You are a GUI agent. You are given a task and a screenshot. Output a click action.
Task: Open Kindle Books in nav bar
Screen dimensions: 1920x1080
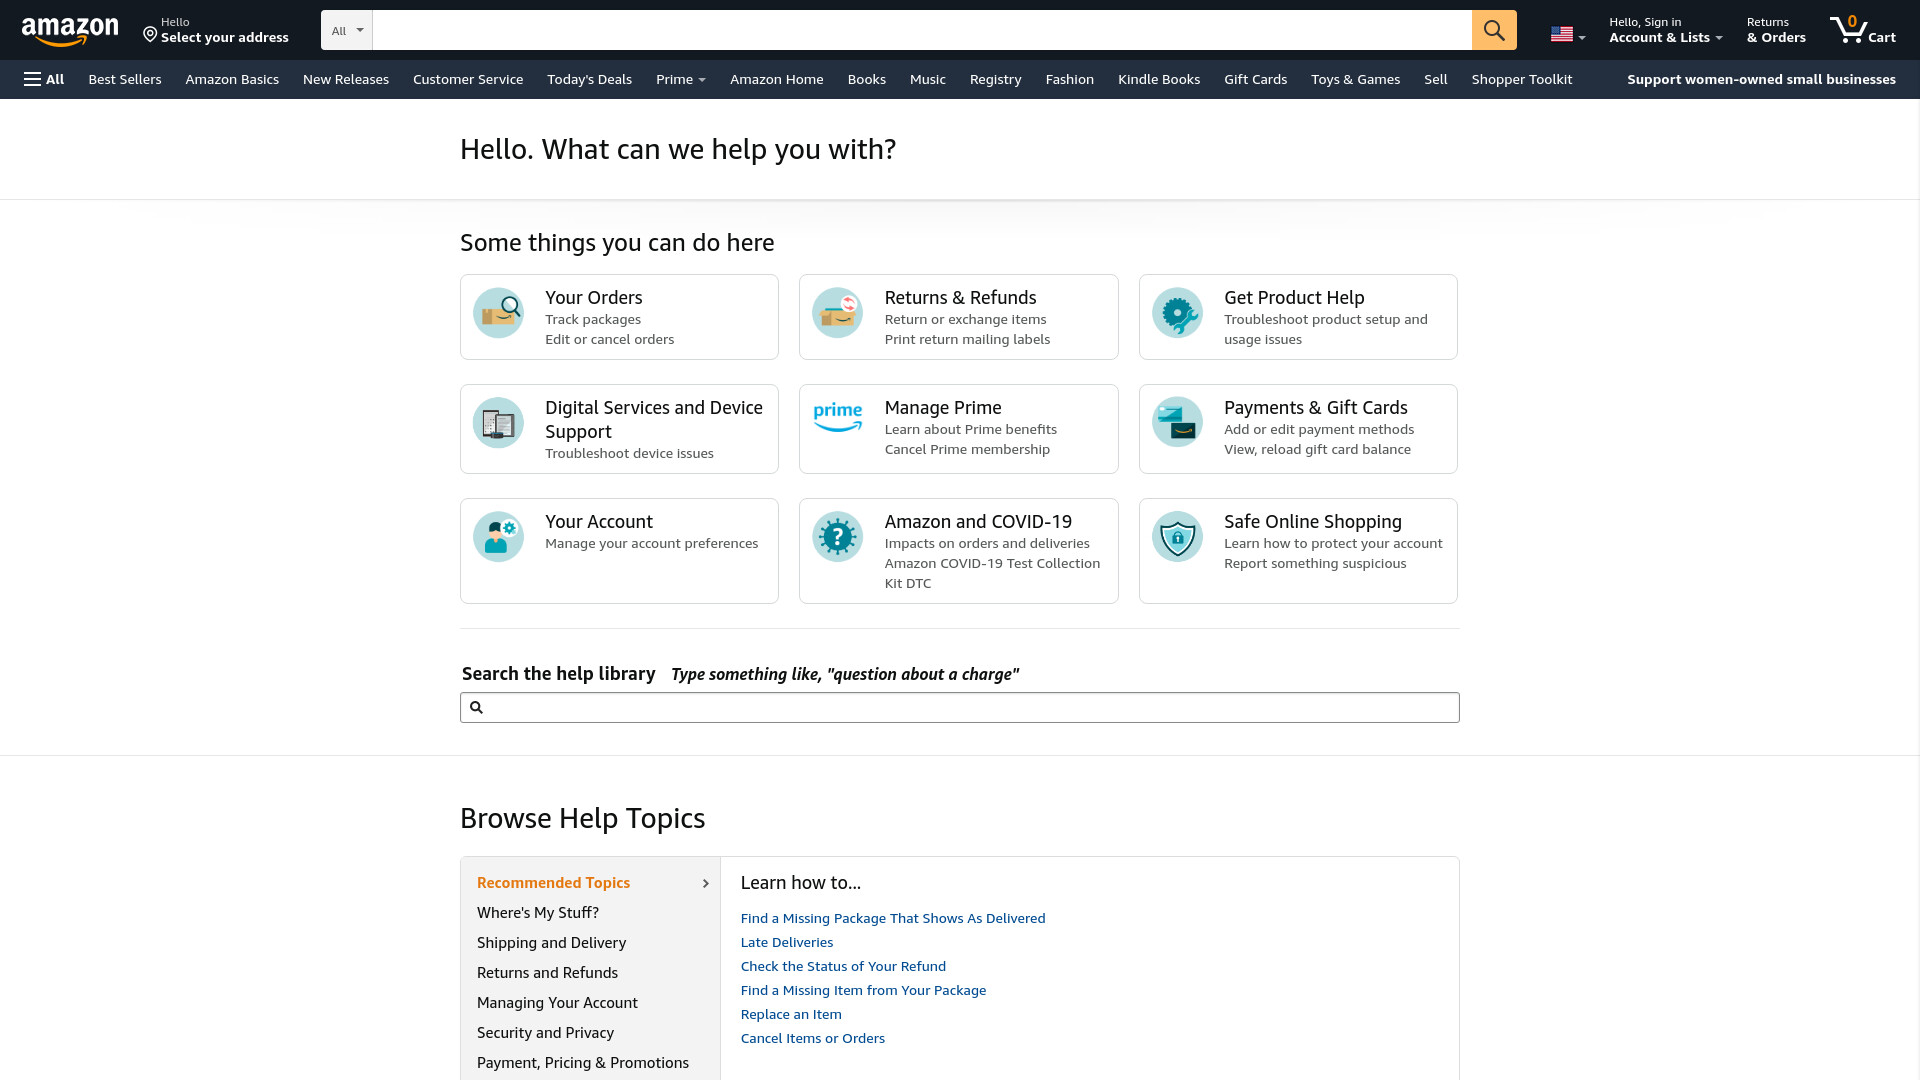1159,79
